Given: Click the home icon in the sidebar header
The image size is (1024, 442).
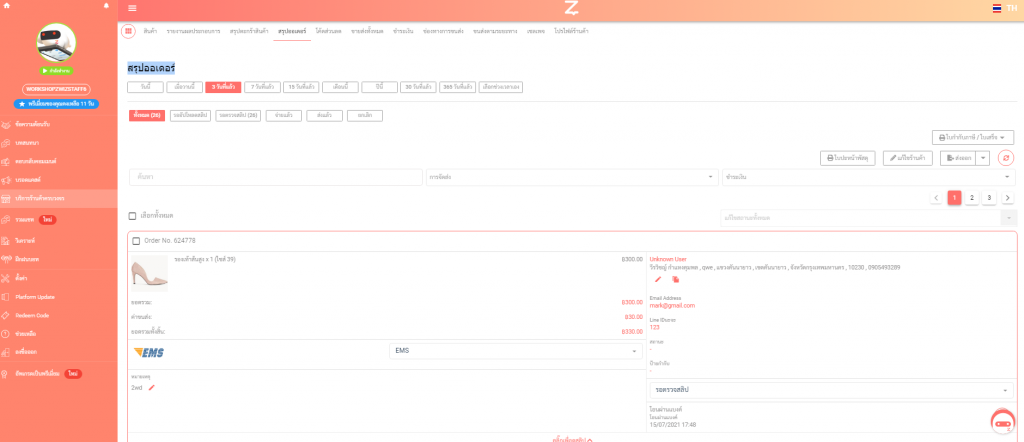Looking at the screenshot, I should (x=7, y=5).
